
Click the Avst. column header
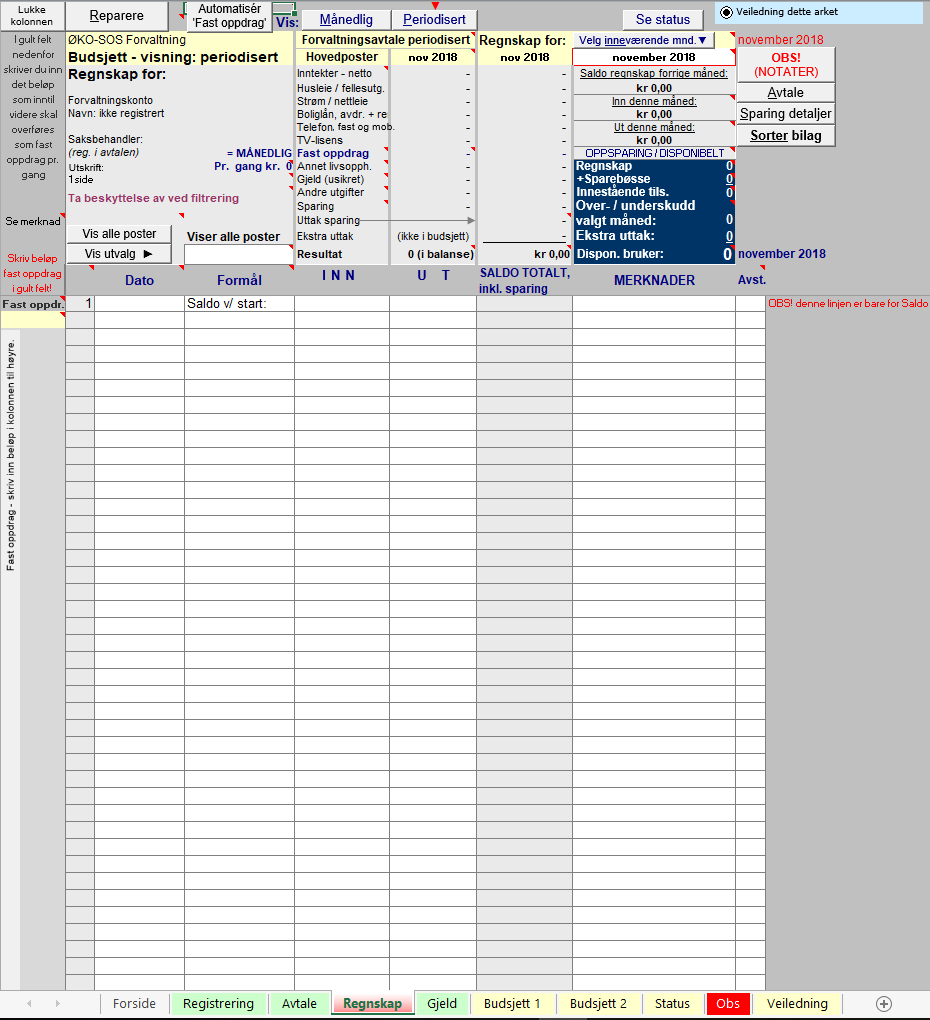(x=751, y=280)
